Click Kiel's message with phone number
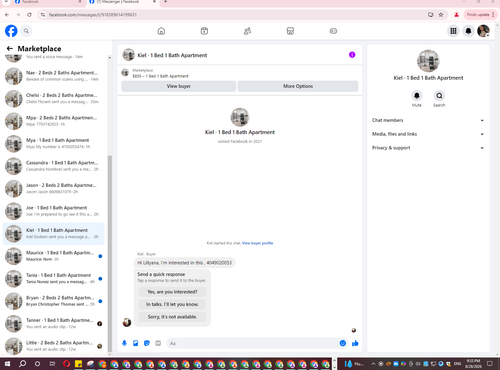The image size is (500, 370). pos(184,263)
